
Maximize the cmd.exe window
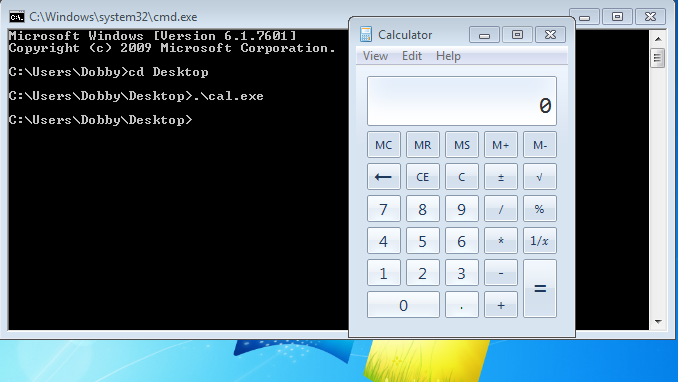tap(617, 17)
